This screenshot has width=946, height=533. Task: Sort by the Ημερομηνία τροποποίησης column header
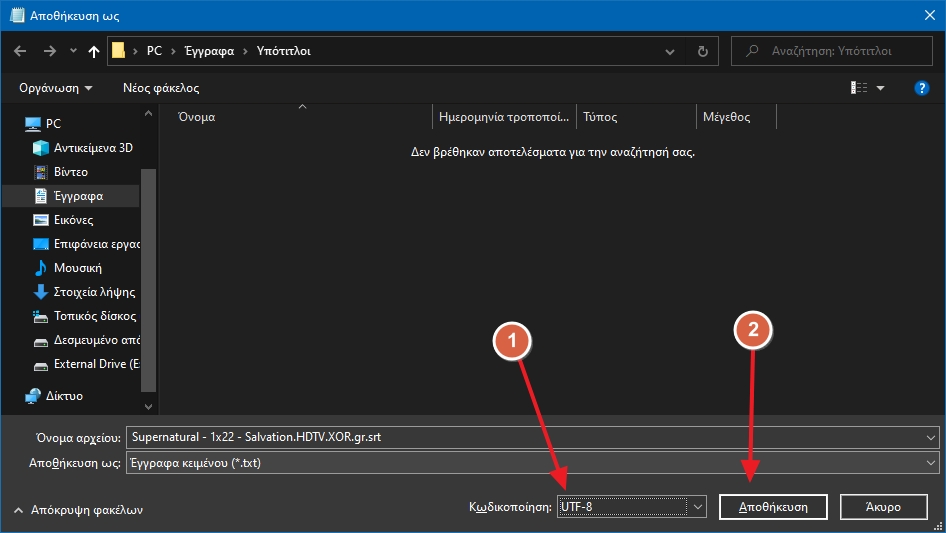(504, 117)
